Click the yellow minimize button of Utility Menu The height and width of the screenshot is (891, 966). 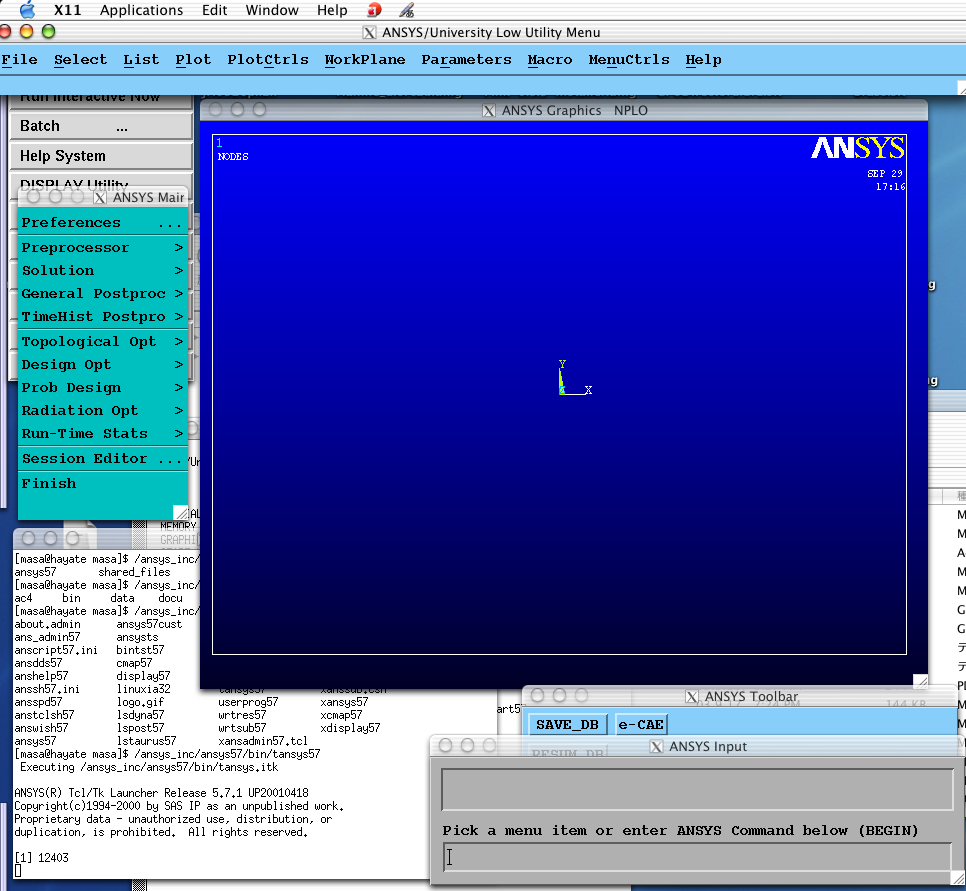tap(26, 31)
